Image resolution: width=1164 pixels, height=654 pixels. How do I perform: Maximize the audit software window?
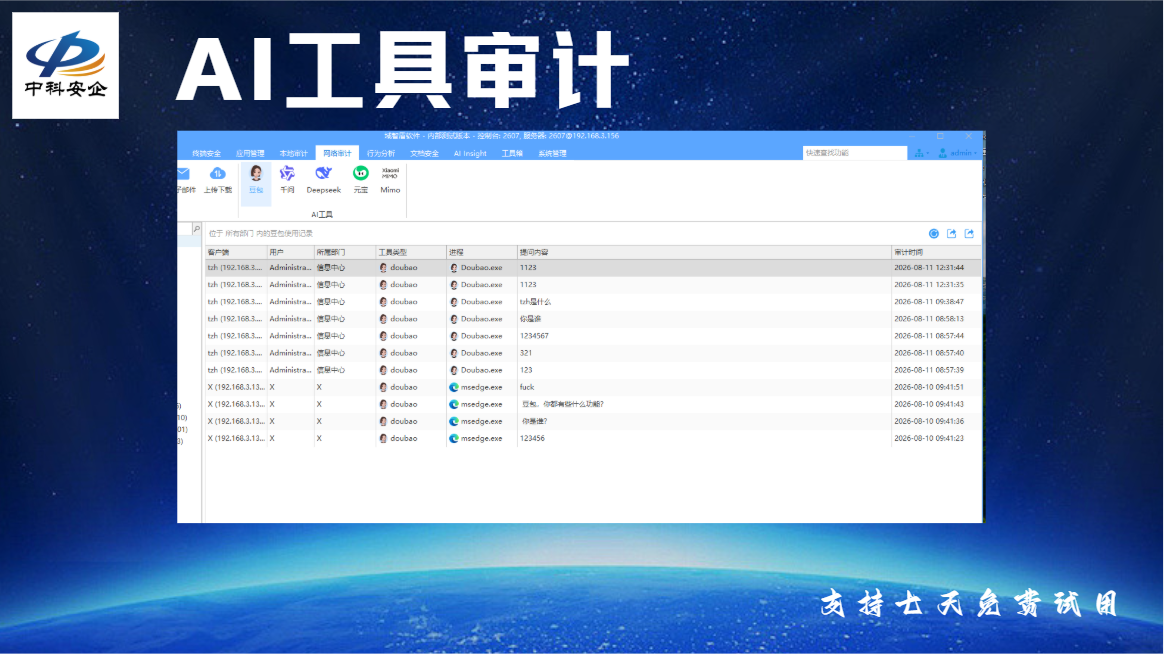click(940, 137)
